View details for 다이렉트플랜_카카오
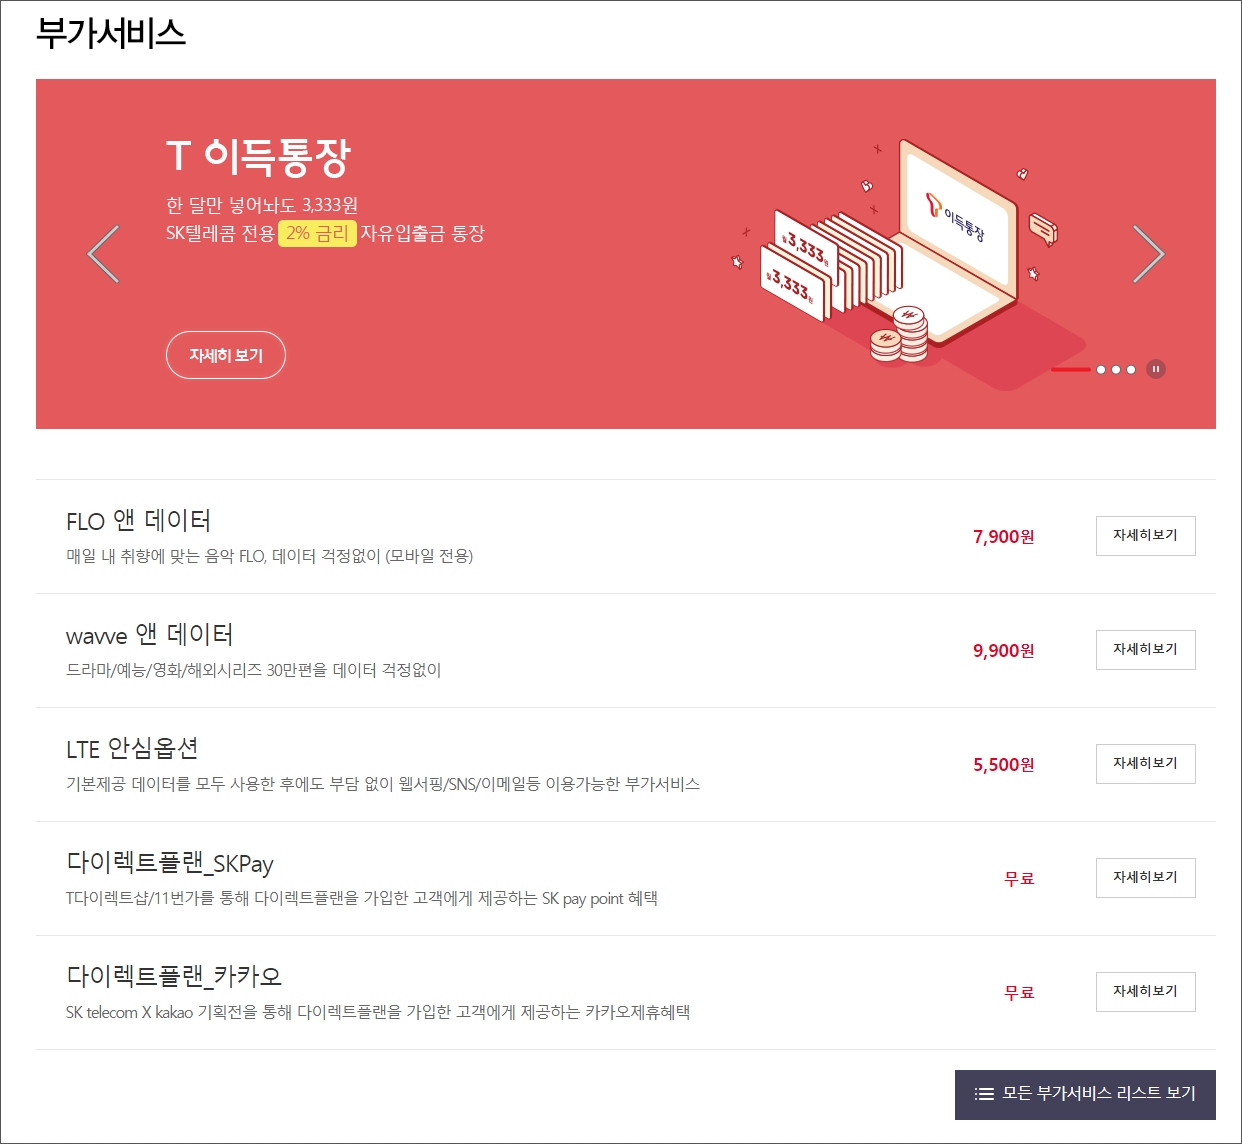The height and width of the screenshot is (1144, 1242). [1146, 992]
